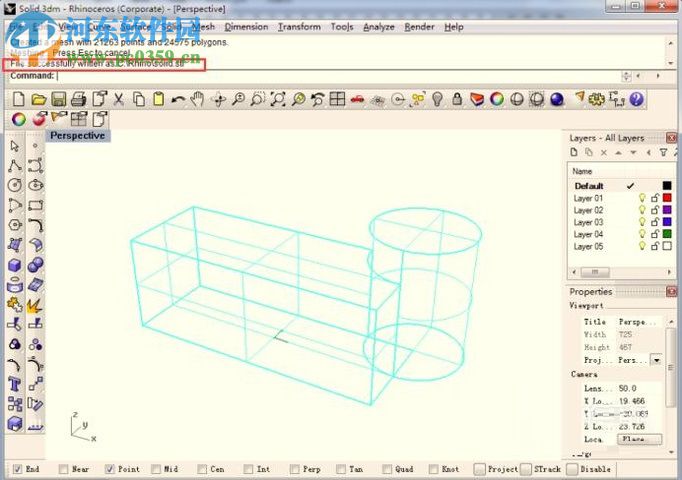Click the four-viewport layout icon
Screen dimensions: 682x480
[x=337, y=100]
